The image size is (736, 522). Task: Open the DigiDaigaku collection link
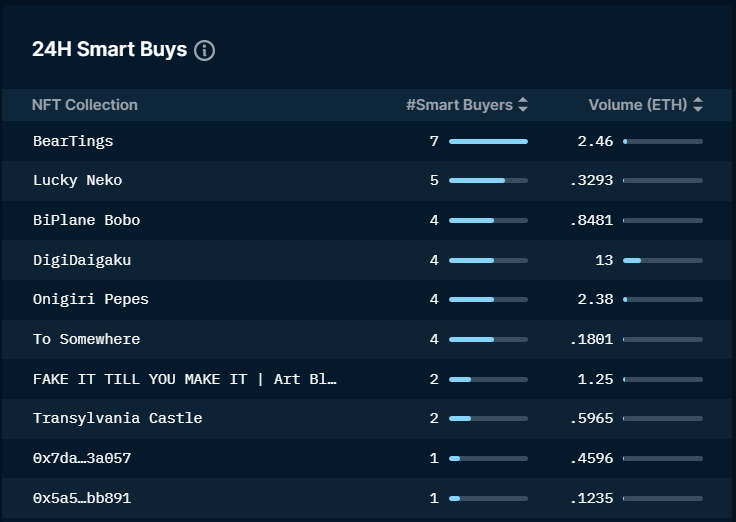82,260
